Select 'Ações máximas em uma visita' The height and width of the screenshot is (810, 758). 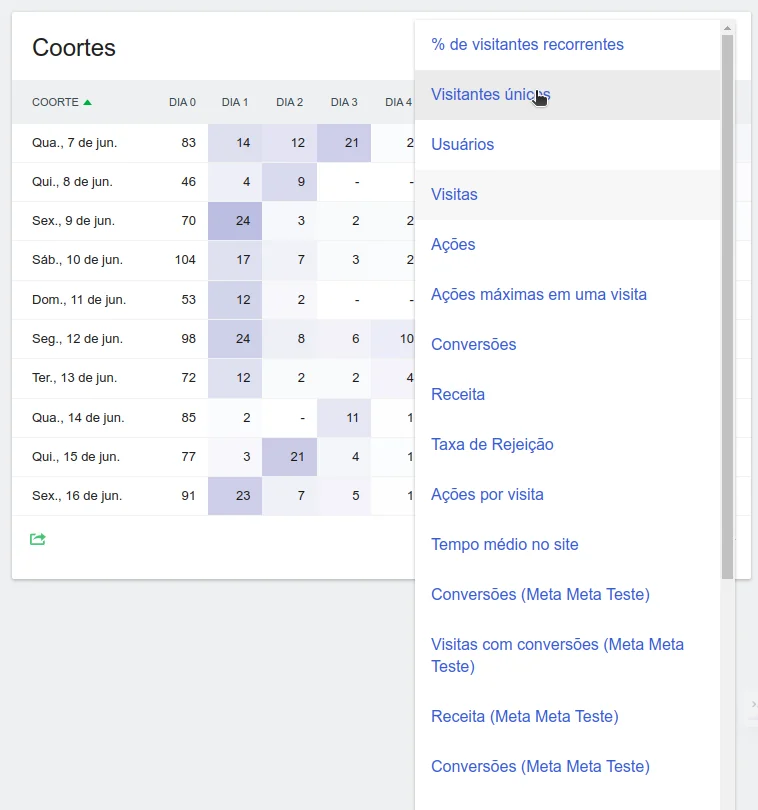coord(538,295)
